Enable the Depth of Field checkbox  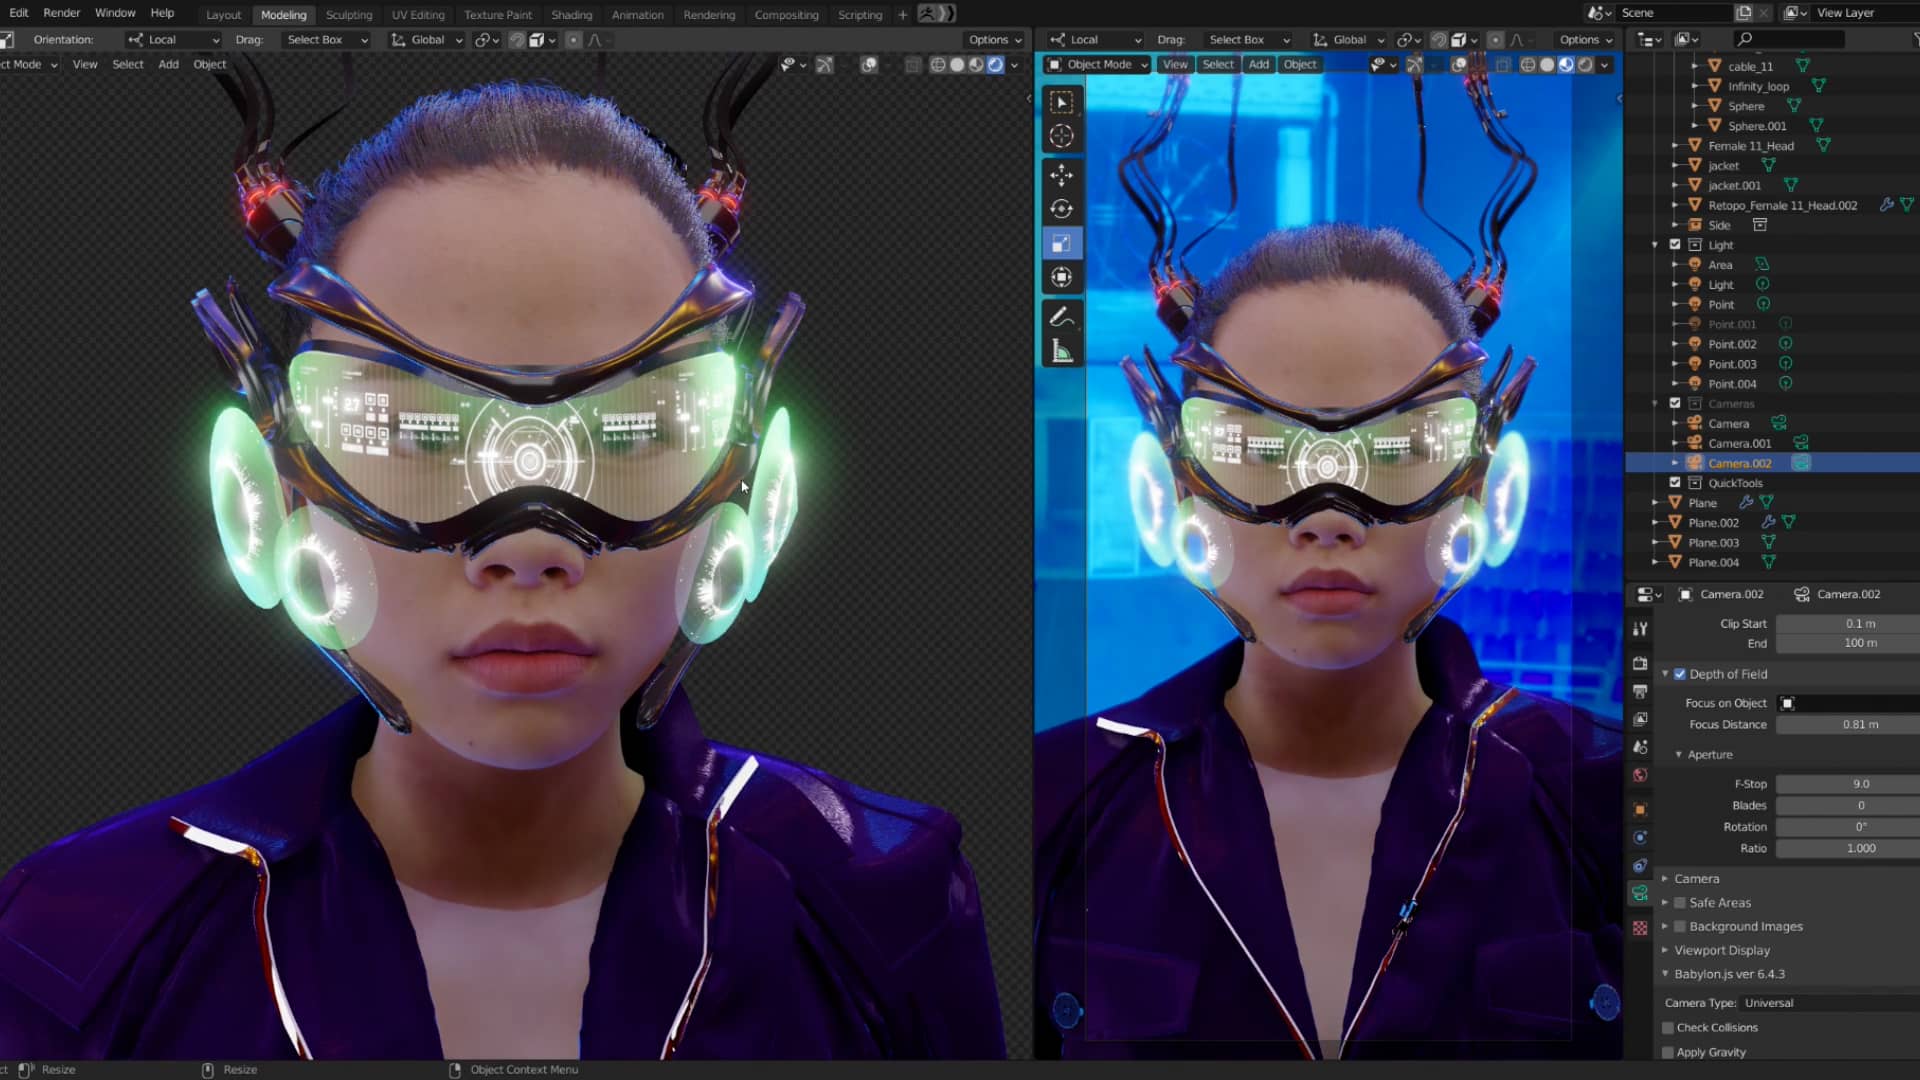pyautogui.click(x=1679, y=673)
